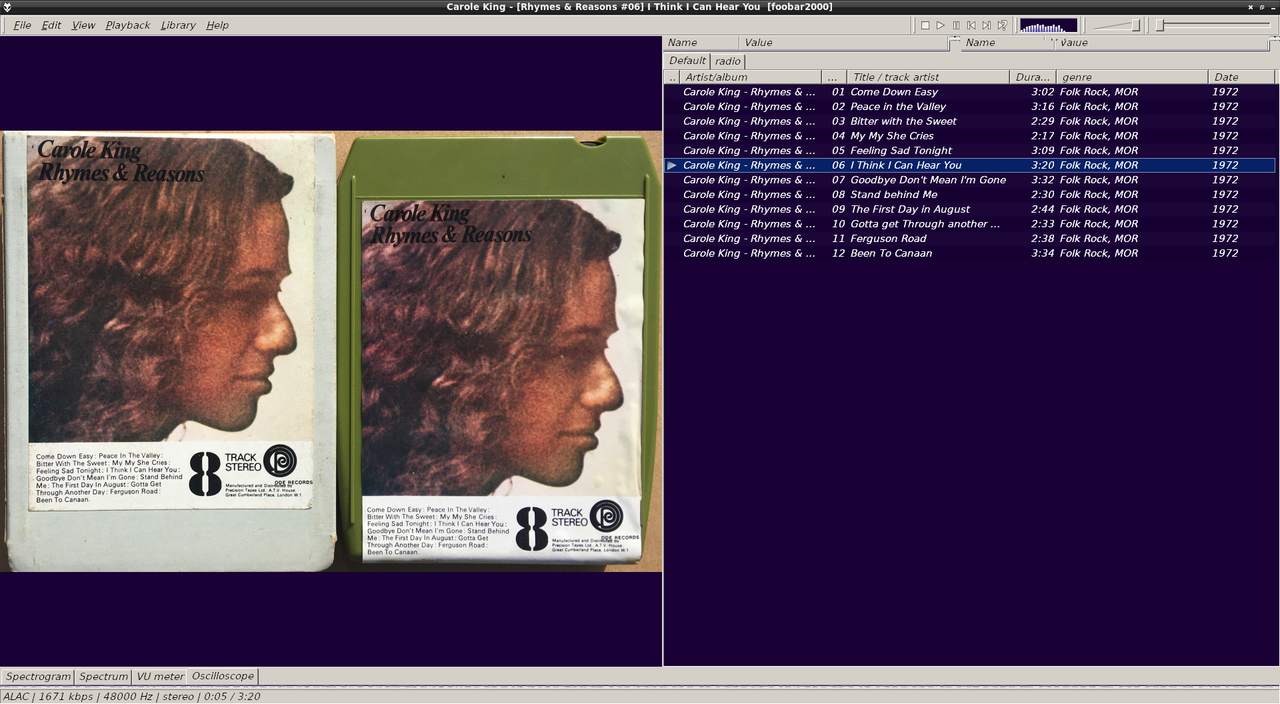Select track 06 I Think I Can Hear You
This screenshot has width=1280, height=704.
point(970,165)
